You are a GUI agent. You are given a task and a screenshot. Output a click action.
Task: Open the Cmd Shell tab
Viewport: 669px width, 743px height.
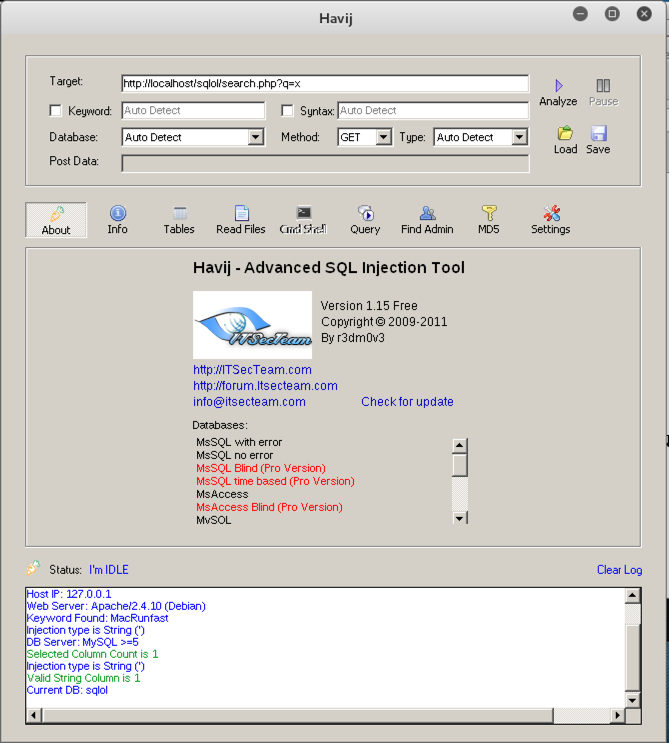click(x=303, y=220)
